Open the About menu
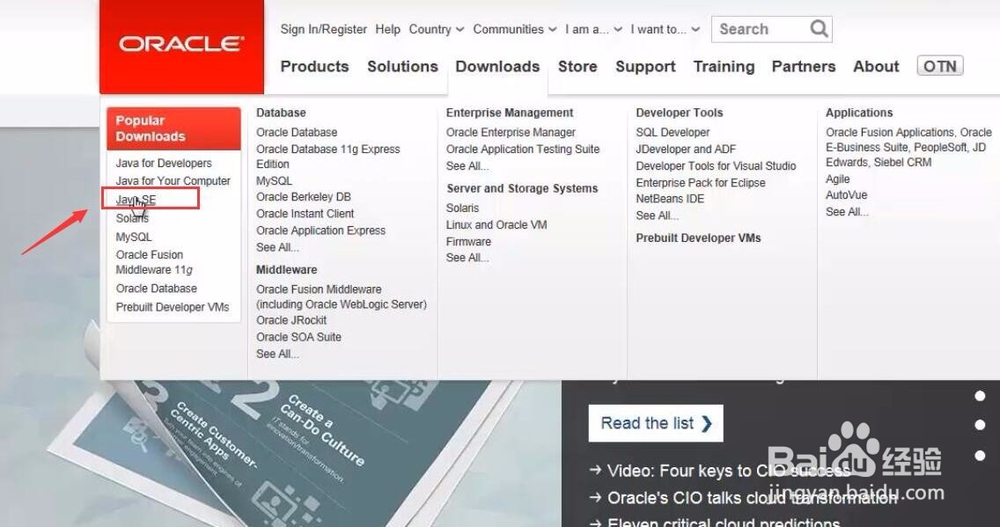This screenshot has width=1000, height=527. 876,66
